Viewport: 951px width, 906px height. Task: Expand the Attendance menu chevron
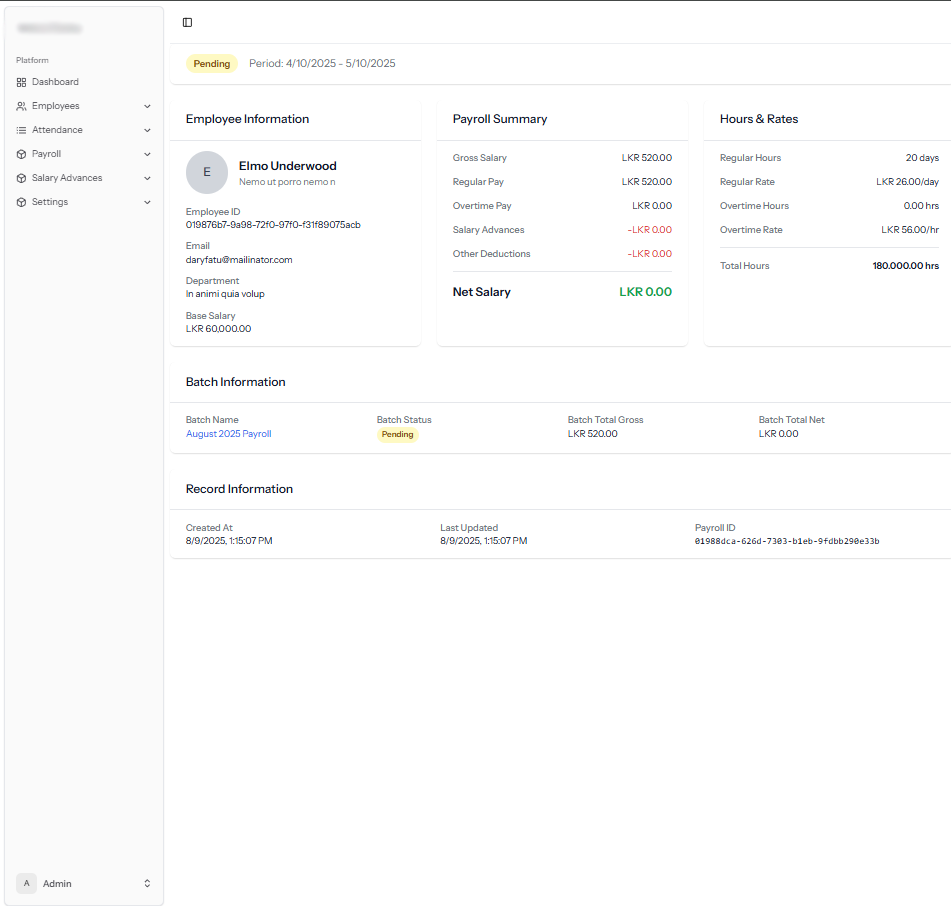(147, 130)
